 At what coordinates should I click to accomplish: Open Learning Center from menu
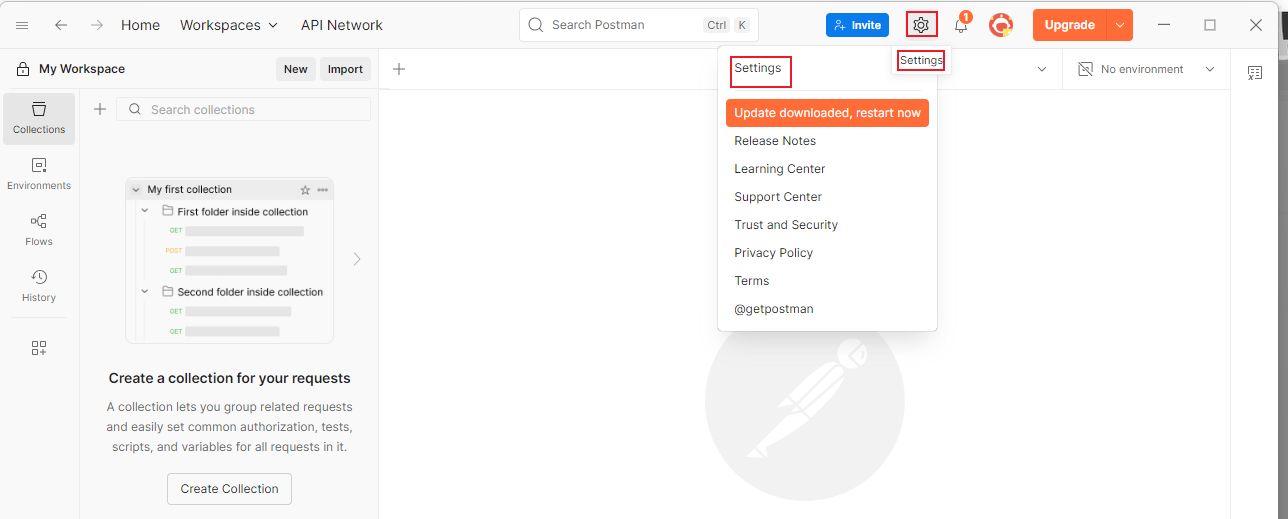click(780, 169)
